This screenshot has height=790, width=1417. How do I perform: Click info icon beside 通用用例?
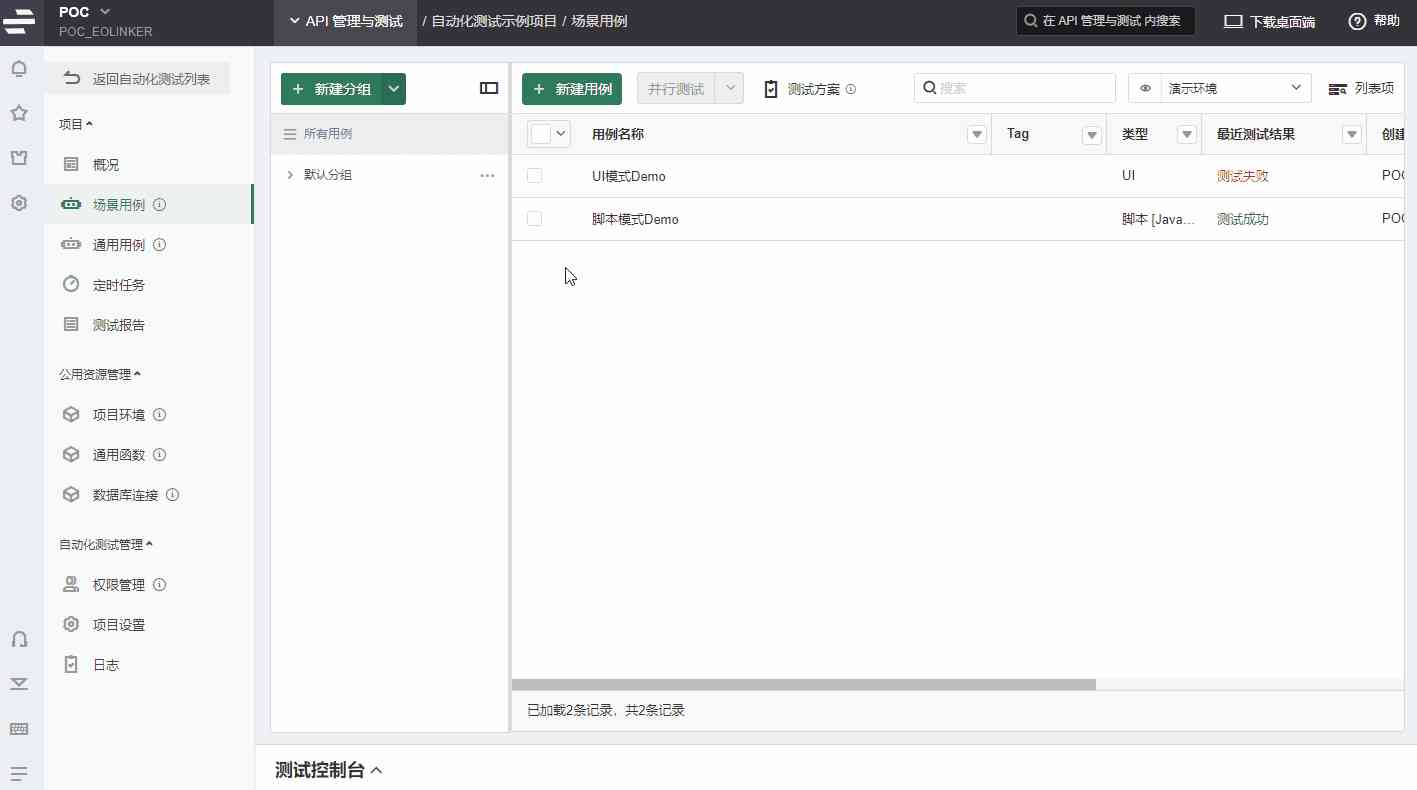click(x=160, y=245)
